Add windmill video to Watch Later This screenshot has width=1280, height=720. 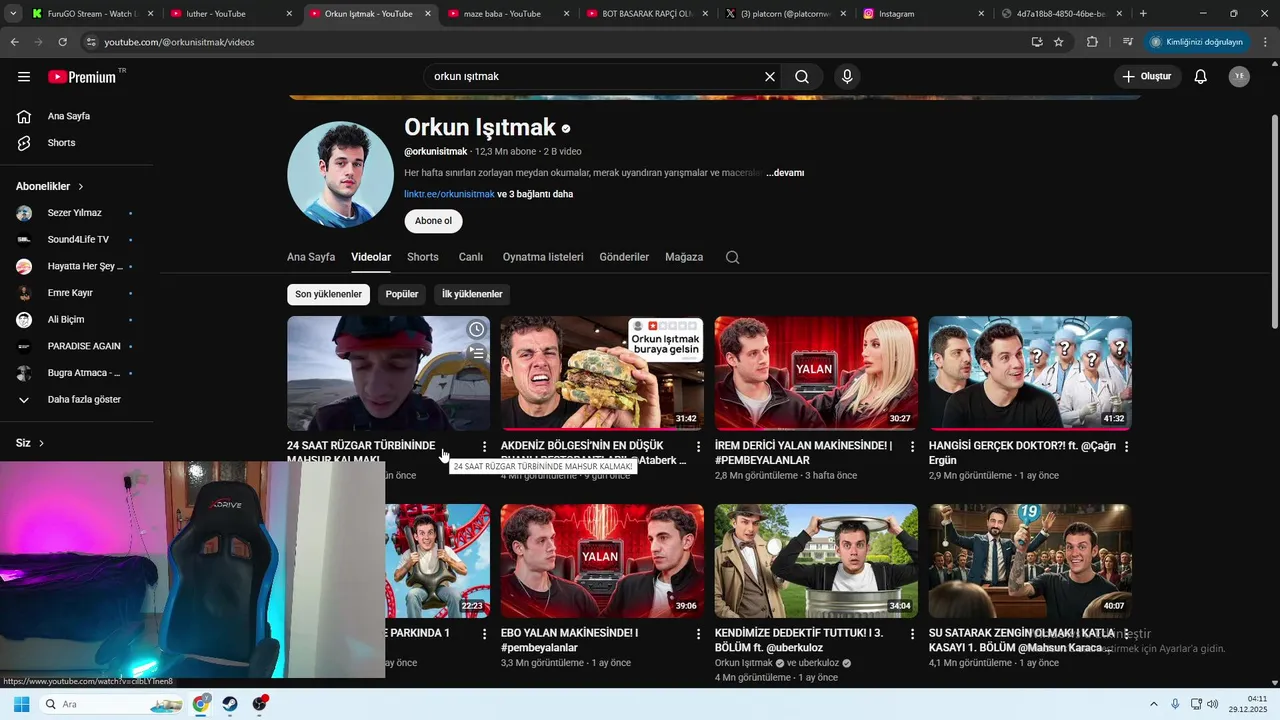477,329
